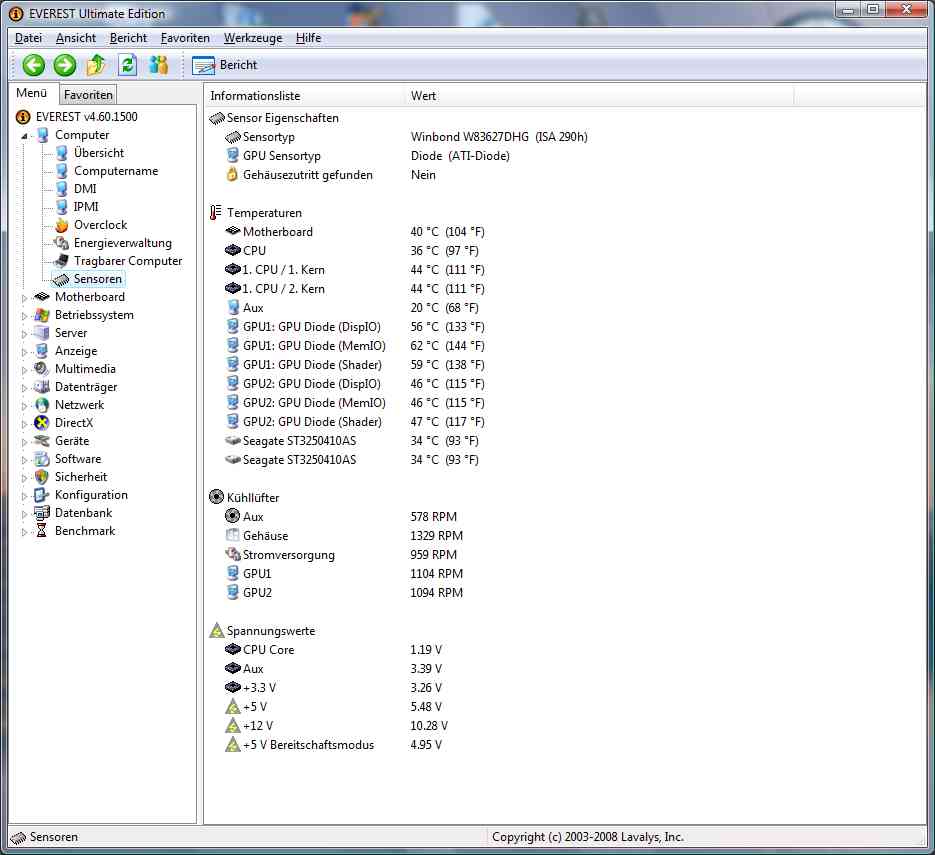Click the DirectX icon in tree
Screen dimensions: 935x855
click(x=42, y=423)
